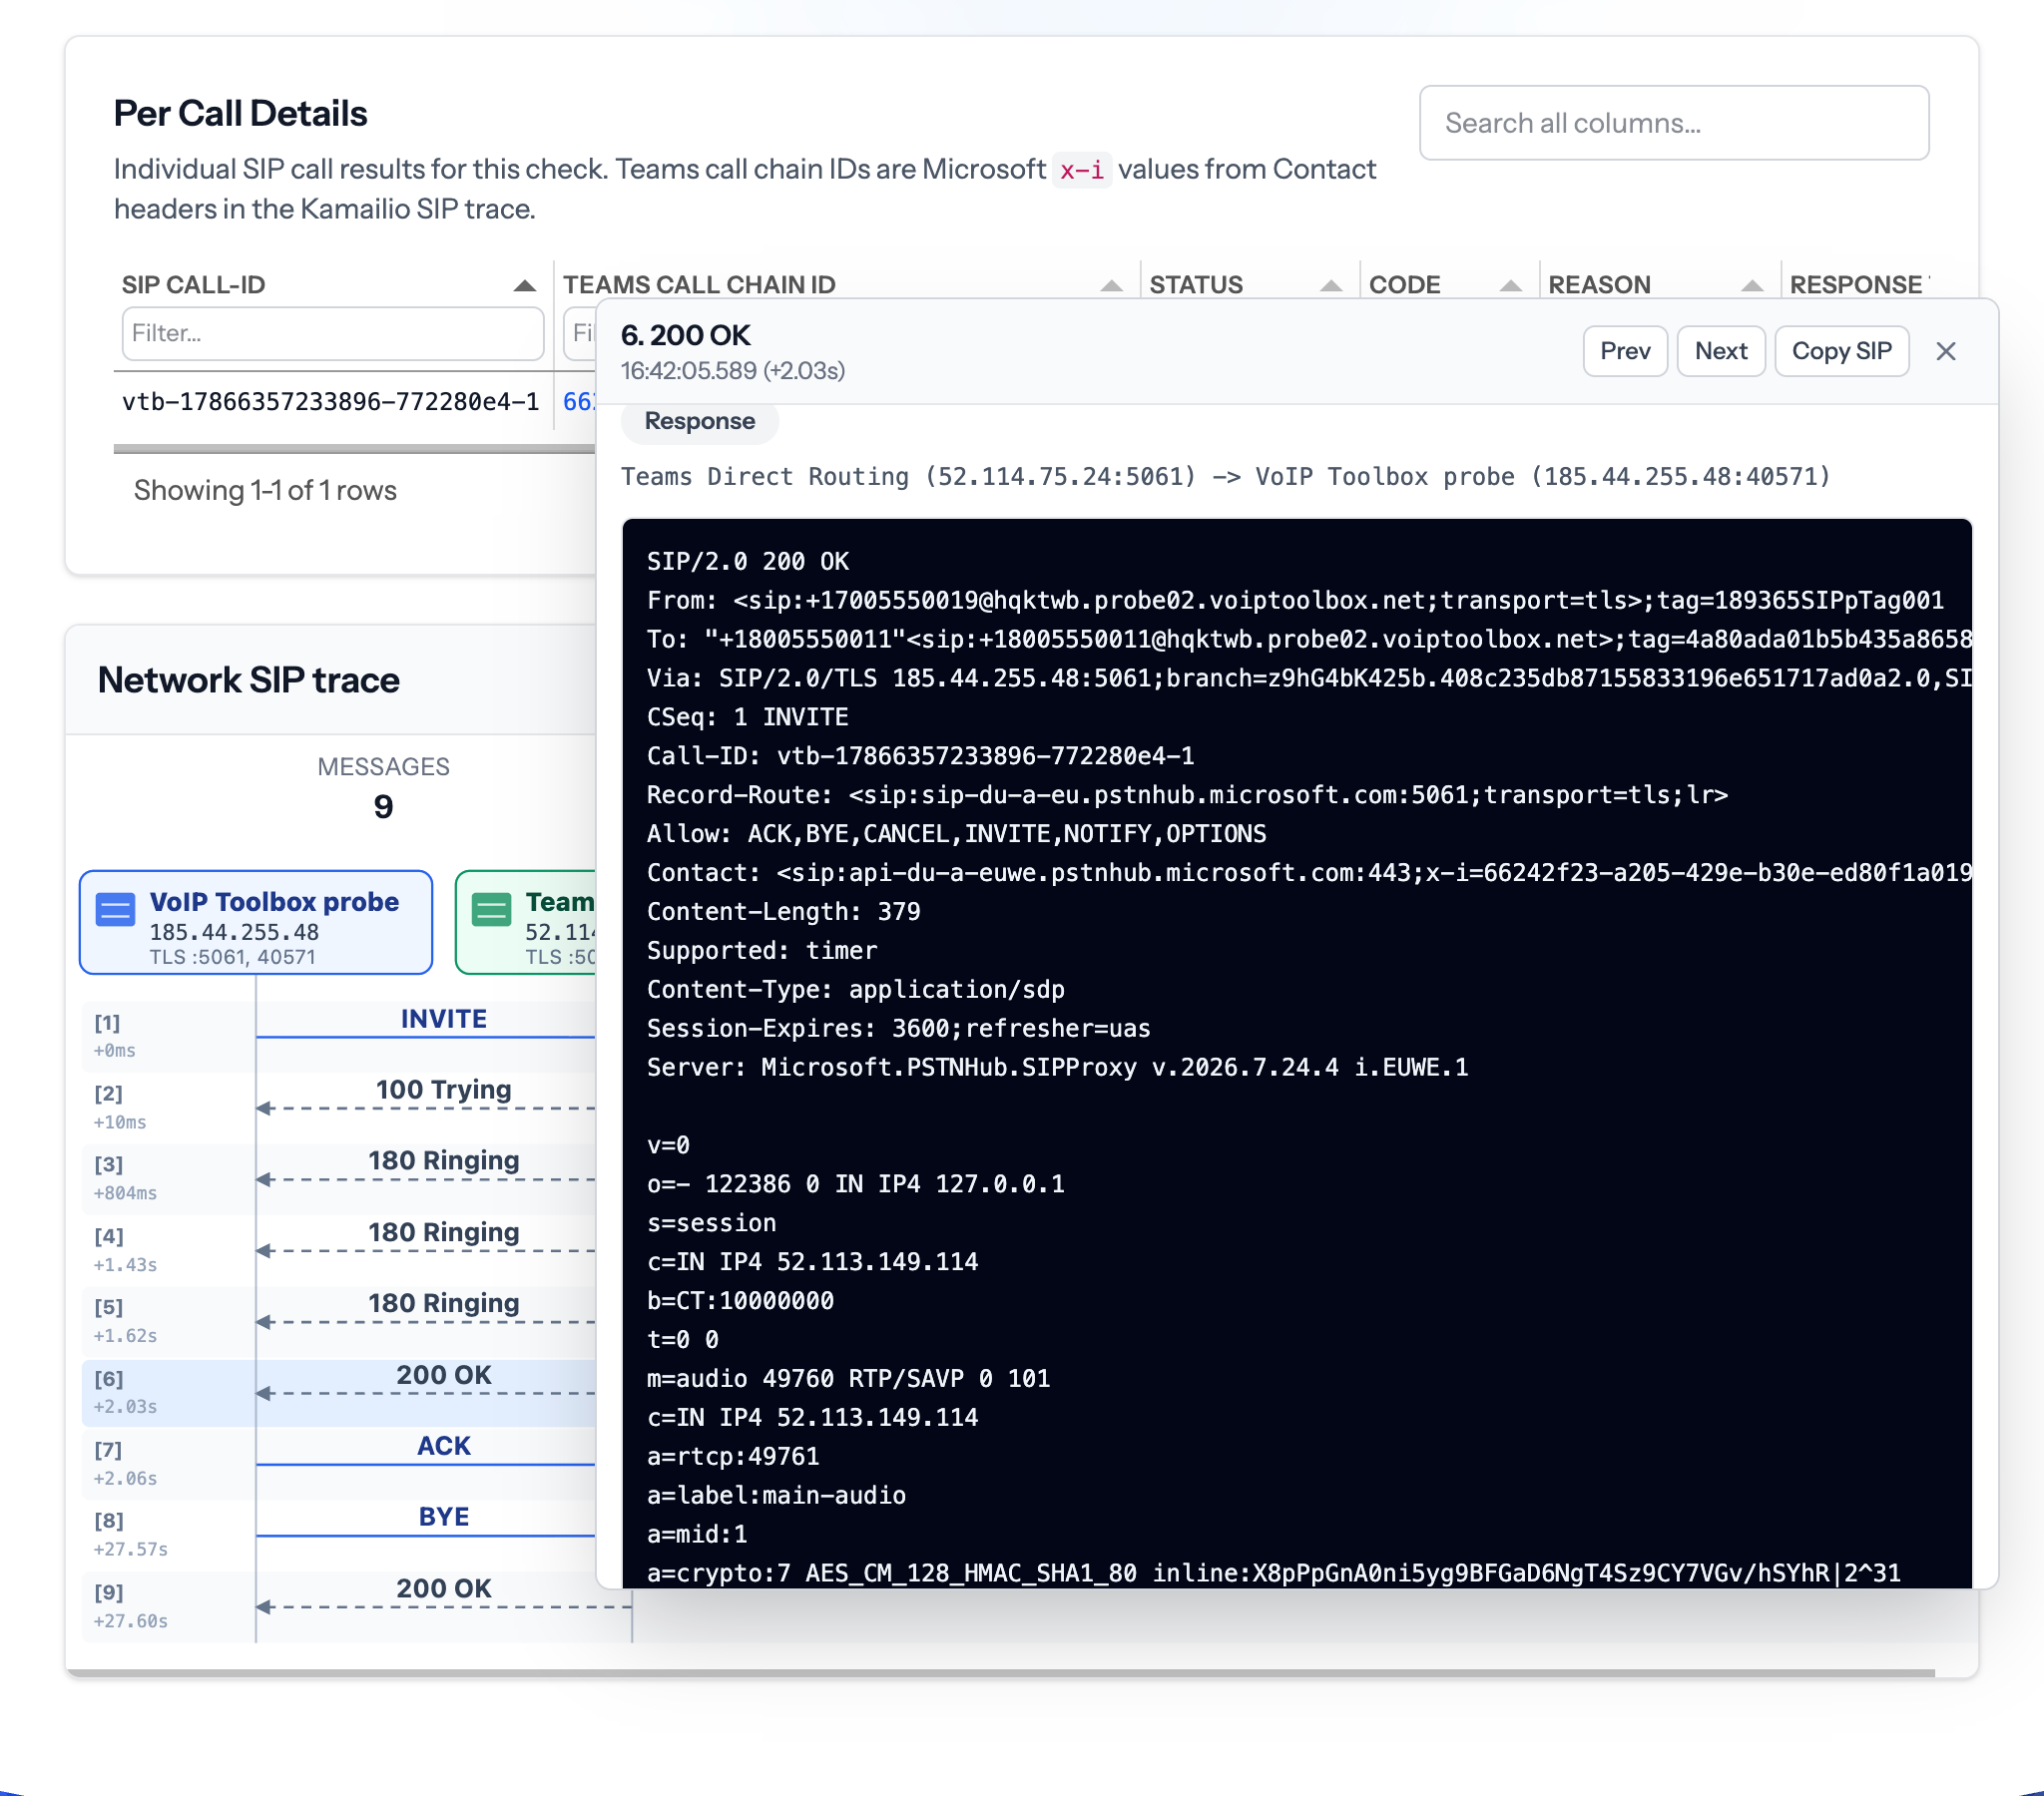Click the Teams Direct Routing route line

(1225, 476)
